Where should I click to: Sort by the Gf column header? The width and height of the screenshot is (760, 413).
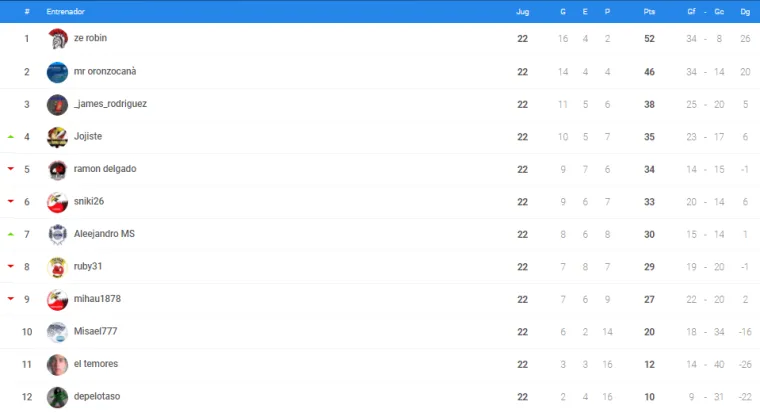692,12
